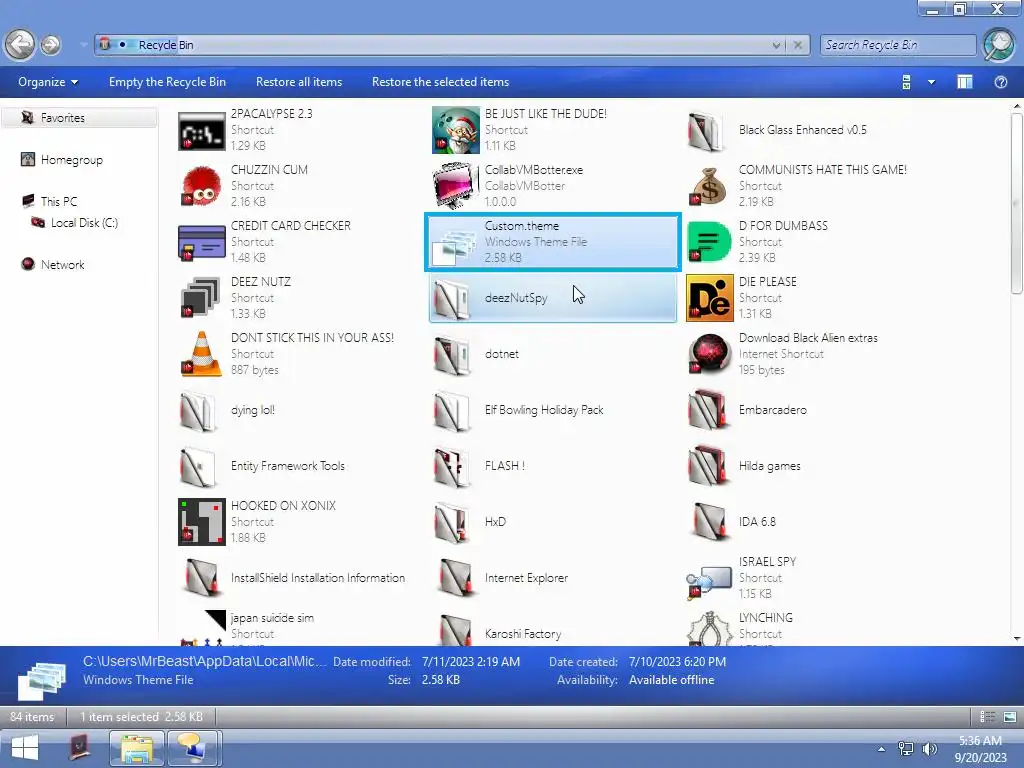Select the HOOKED ON XONIX icon
The image size is (1024, 768).
[202, 522]
